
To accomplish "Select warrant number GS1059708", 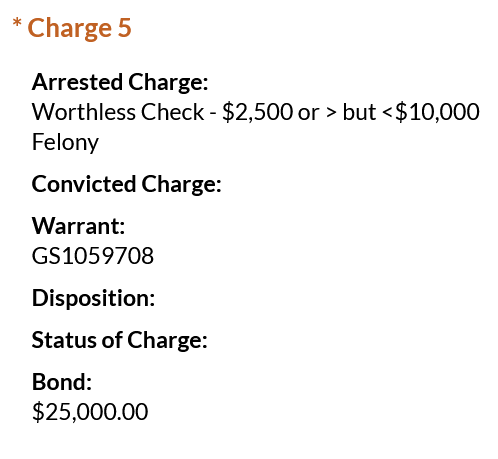I will pyautogui.click(x=93, y=256).
